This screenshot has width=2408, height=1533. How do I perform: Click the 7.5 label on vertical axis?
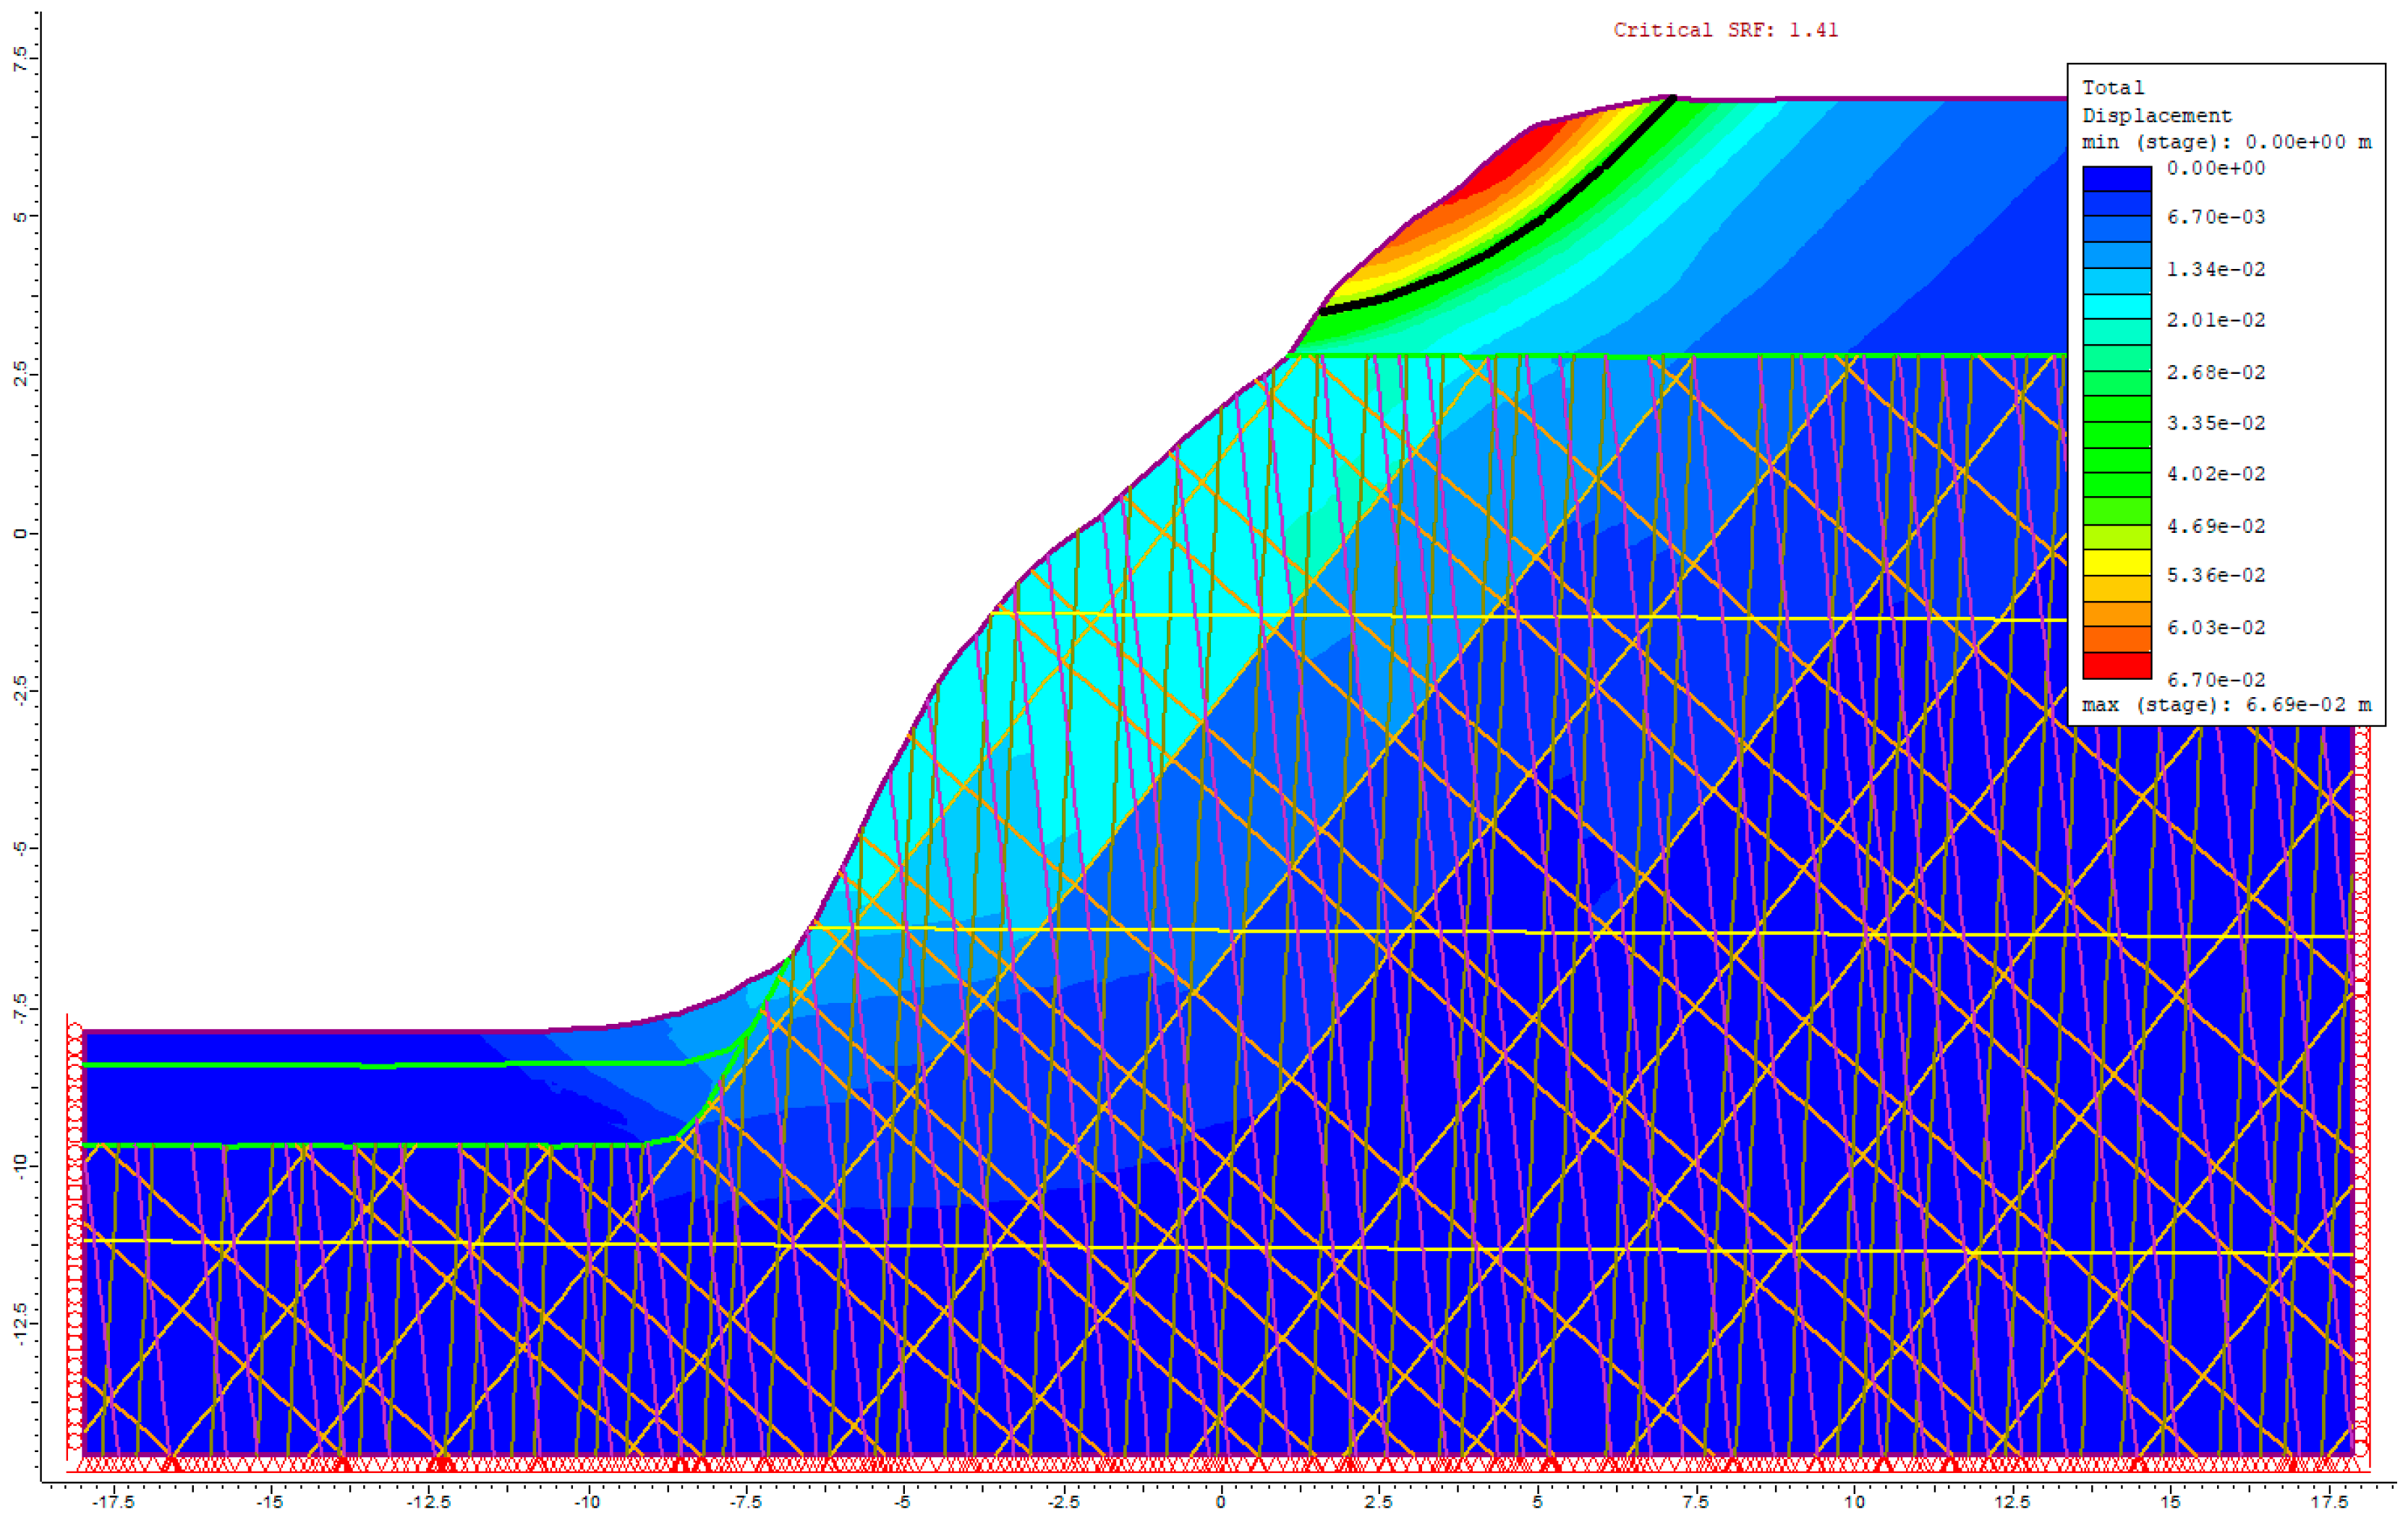[x=20, y=58]
